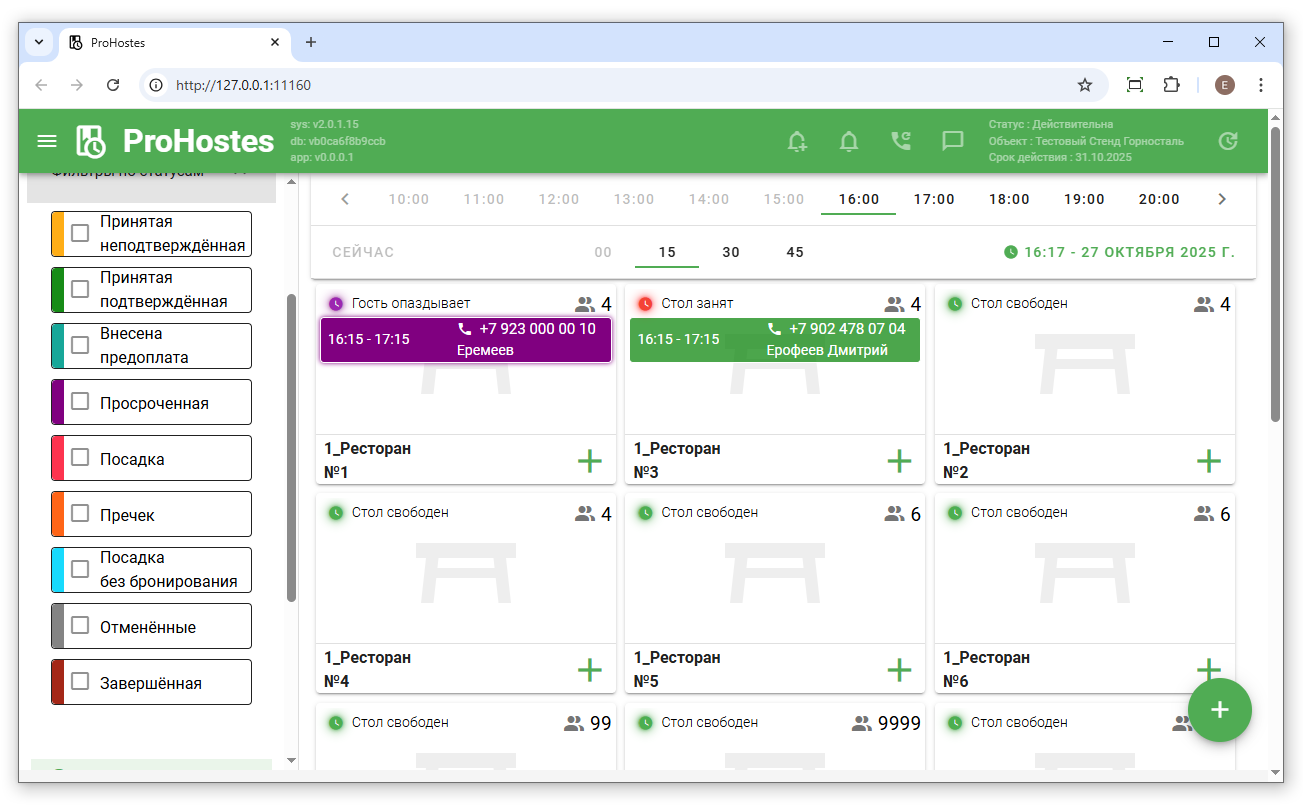Click the purple Еремеев reservation block
Viewport: 1303px width, 810px height.
465,340
